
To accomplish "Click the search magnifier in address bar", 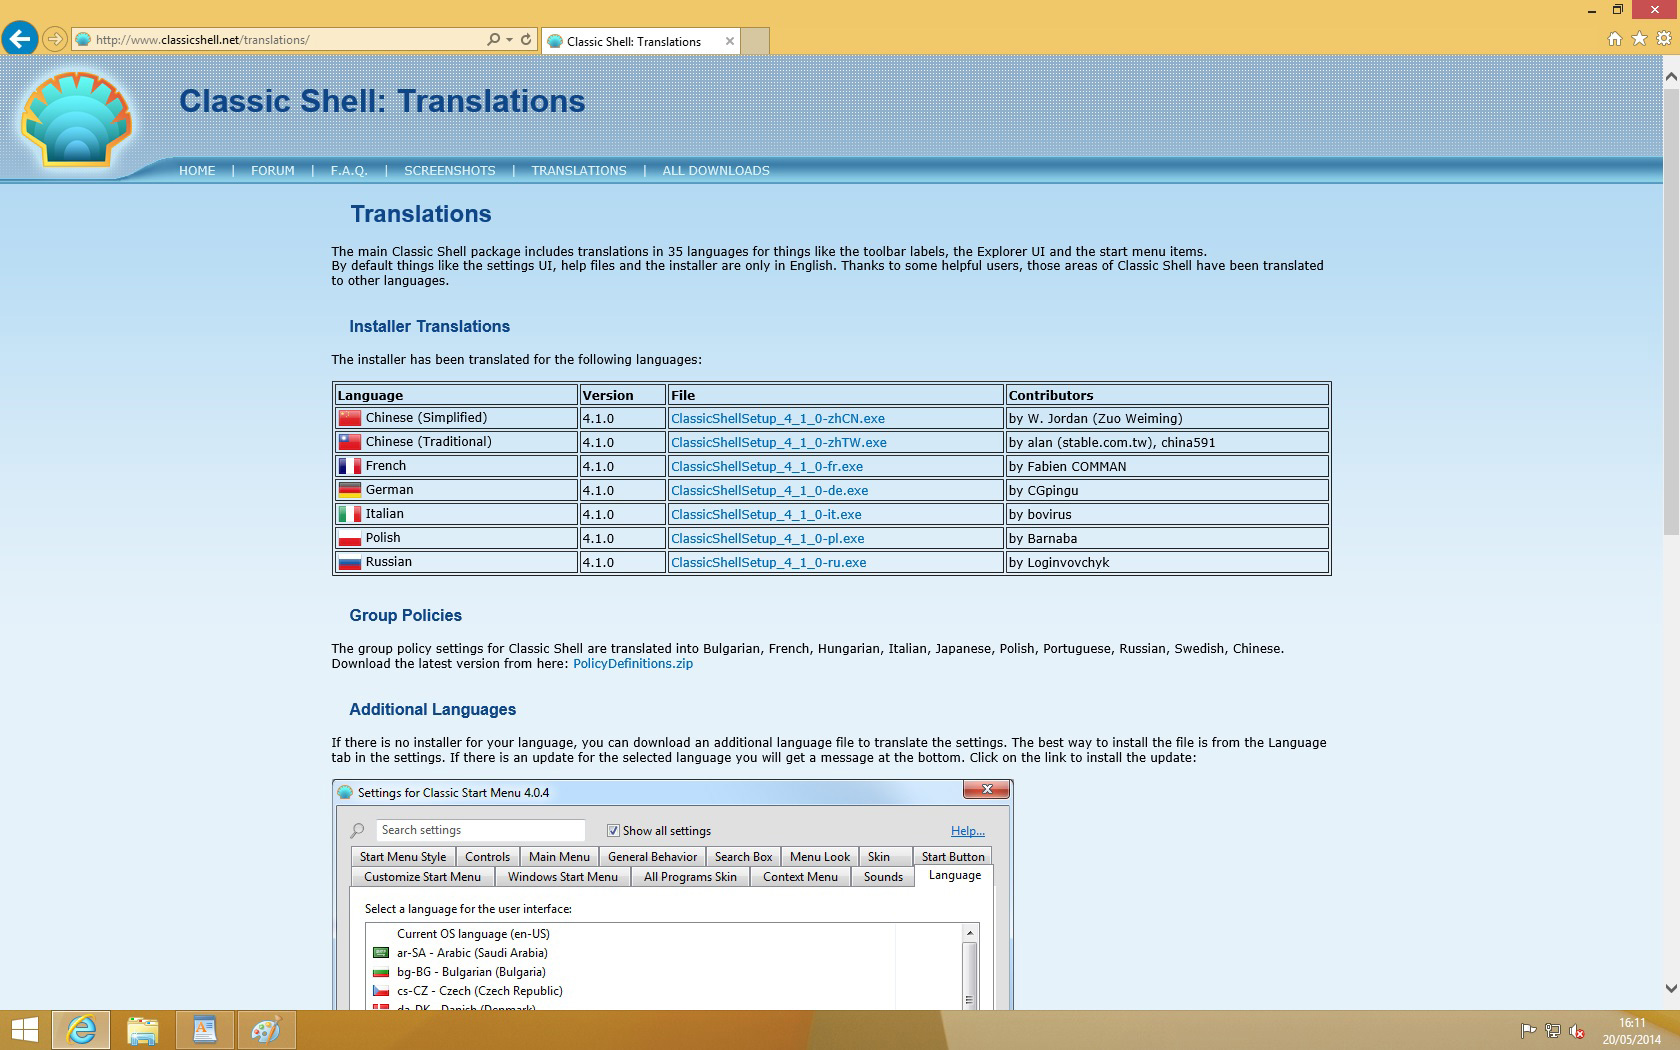I will click(x=493, y=40).
